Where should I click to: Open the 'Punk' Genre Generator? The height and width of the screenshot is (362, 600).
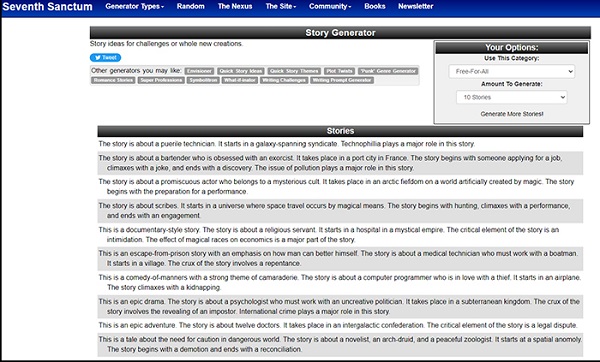[x=388, y=71]
